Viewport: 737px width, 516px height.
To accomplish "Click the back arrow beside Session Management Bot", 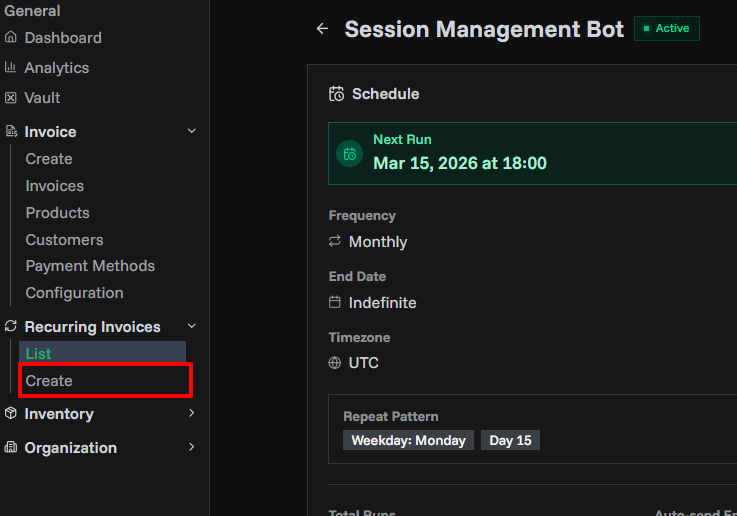I will pyautogui.click(x=322, y=29).
